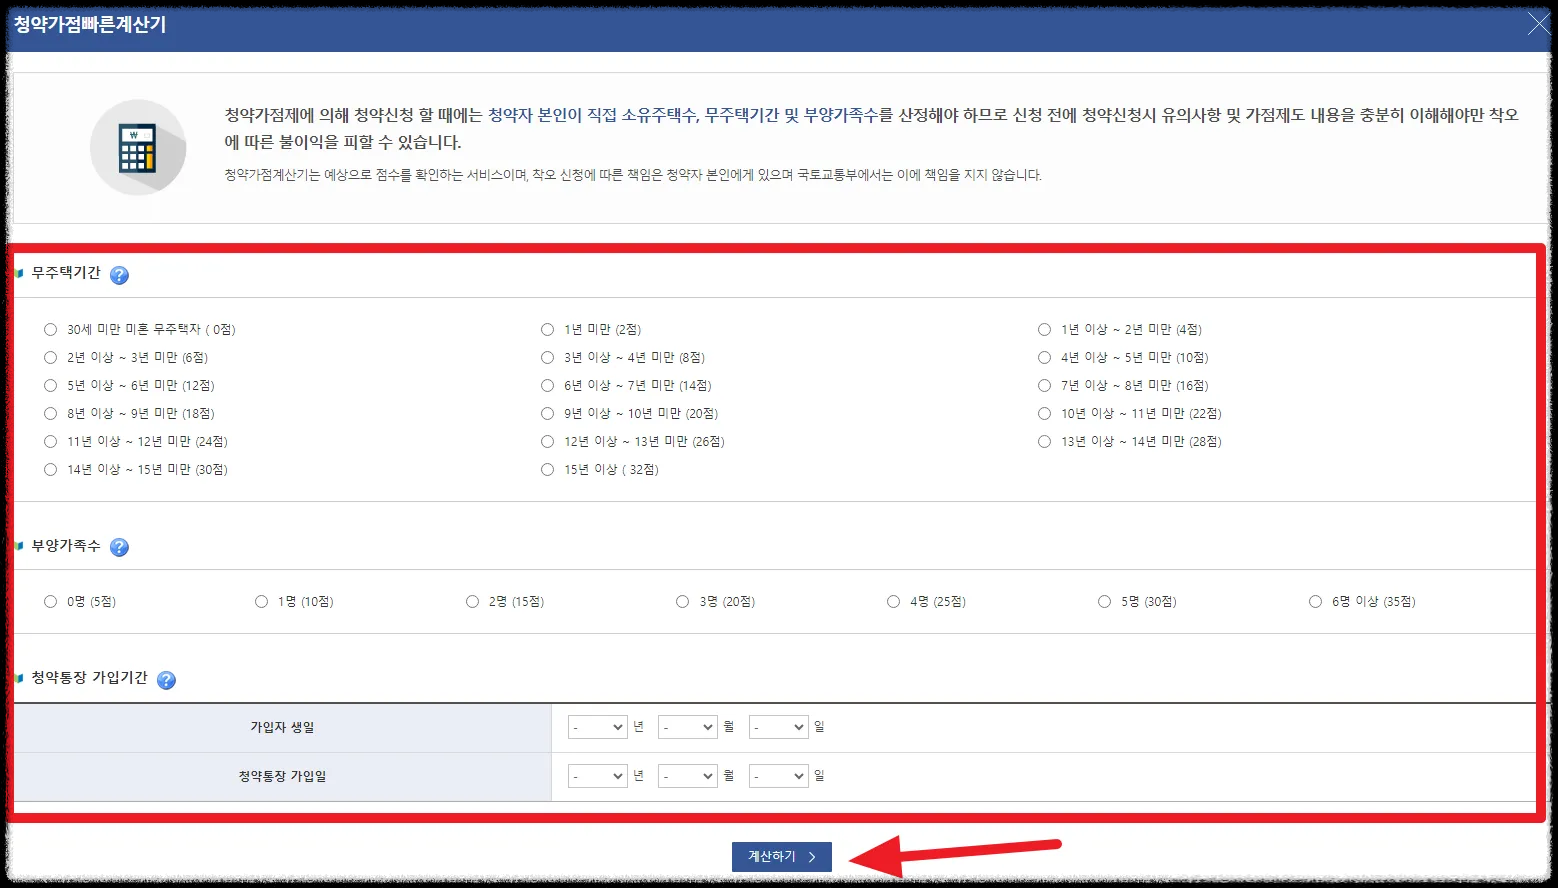Open 가입자 생일 year dropdown
This screenshot has width=1558, height=888.
(597, 727)
